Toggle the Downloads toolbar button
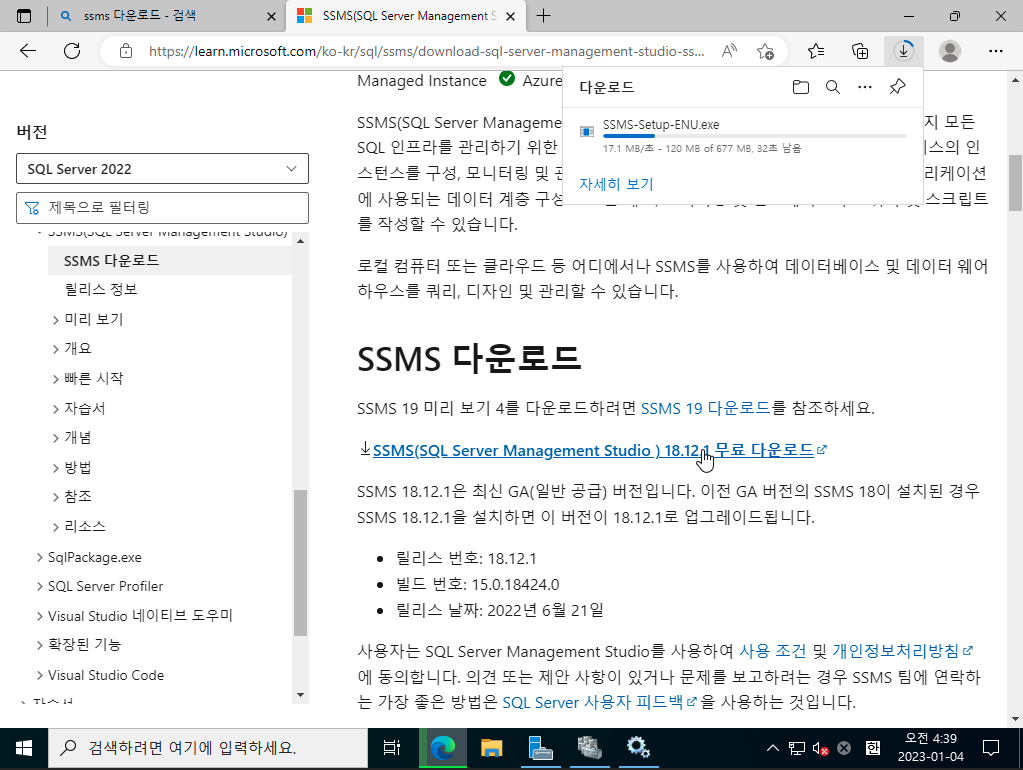1023x770 pixels. pos(904,51)
